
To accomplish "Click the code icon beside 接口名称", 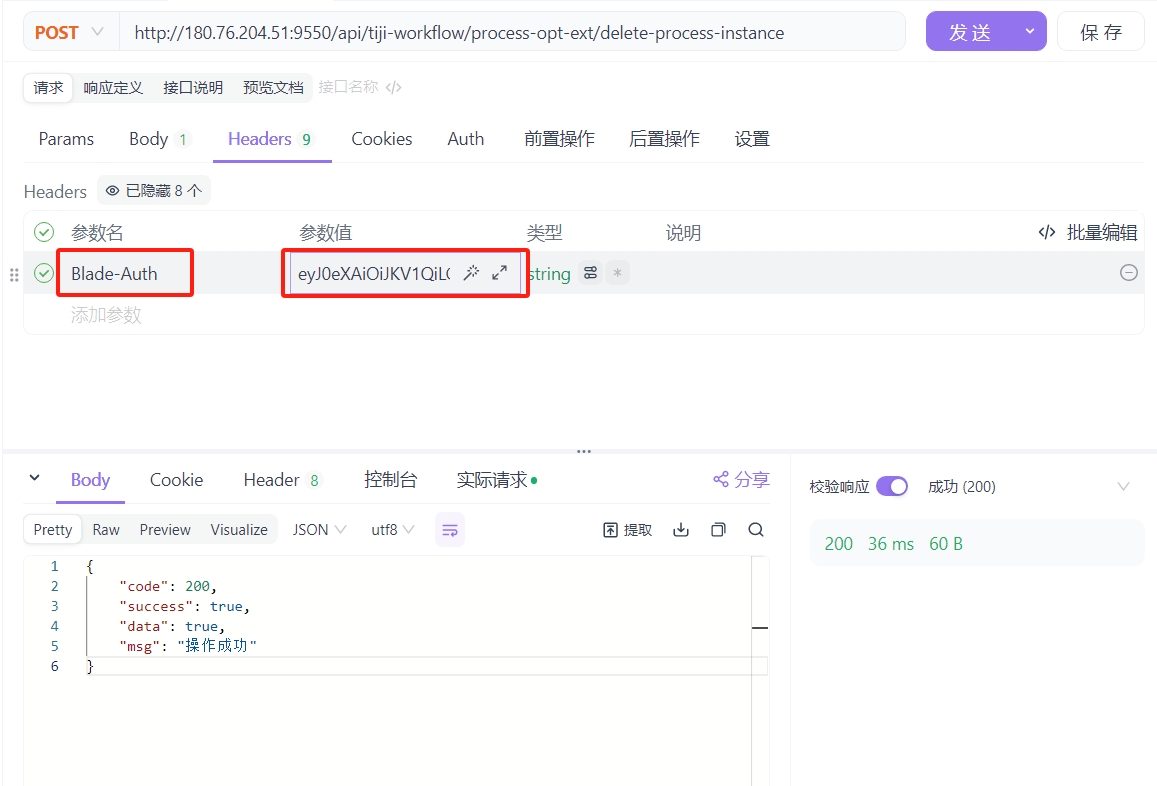I will coord(393,88).
